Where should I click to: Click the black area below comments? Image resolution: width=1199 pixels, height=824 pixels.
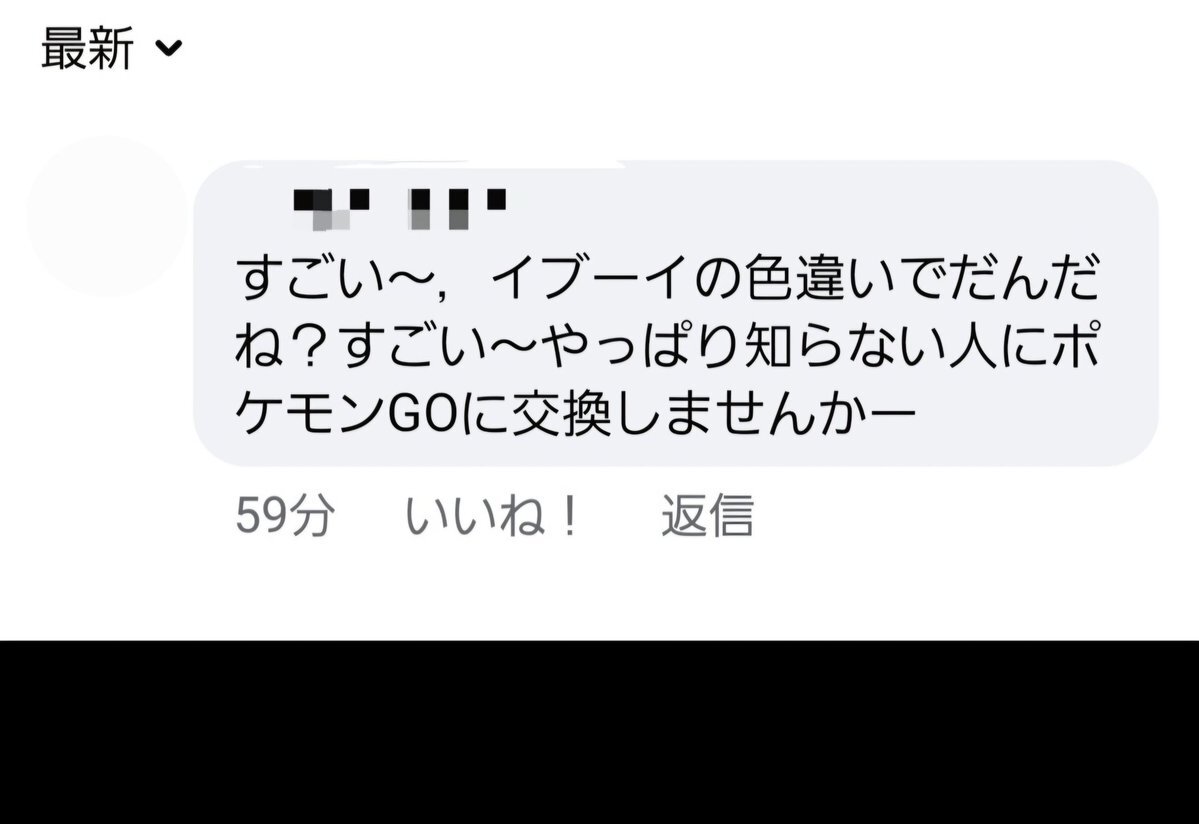[600, 732]
